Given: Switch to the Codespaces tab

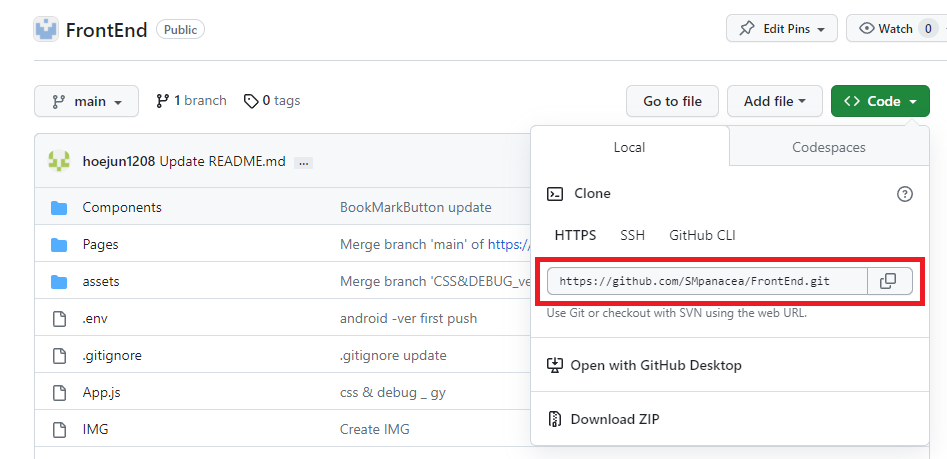Looking at the screenshot, I should (829, 147).
